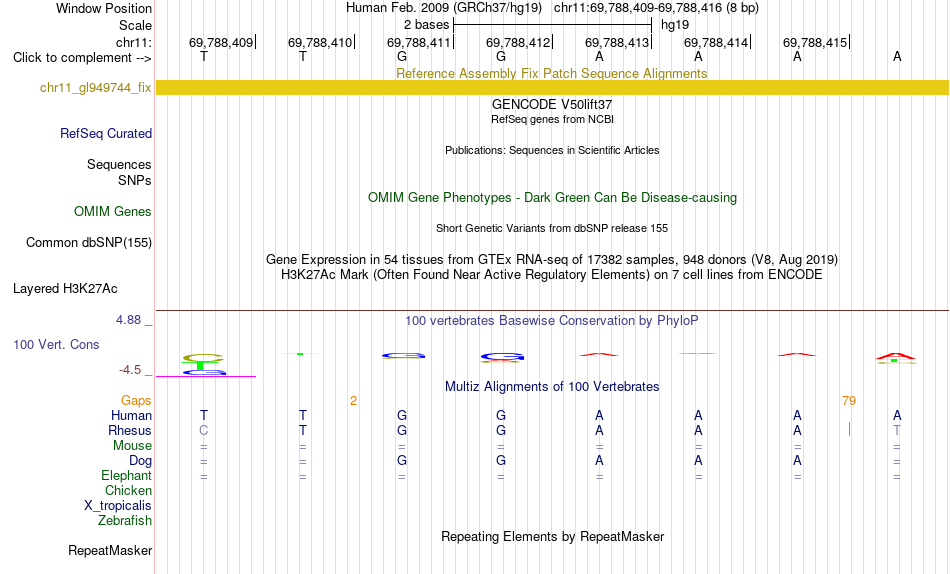The height and width of the screenshot is (574, 950).
Task: Open the 100 Vert. Cons track label
Action: [x=56, y=344]
